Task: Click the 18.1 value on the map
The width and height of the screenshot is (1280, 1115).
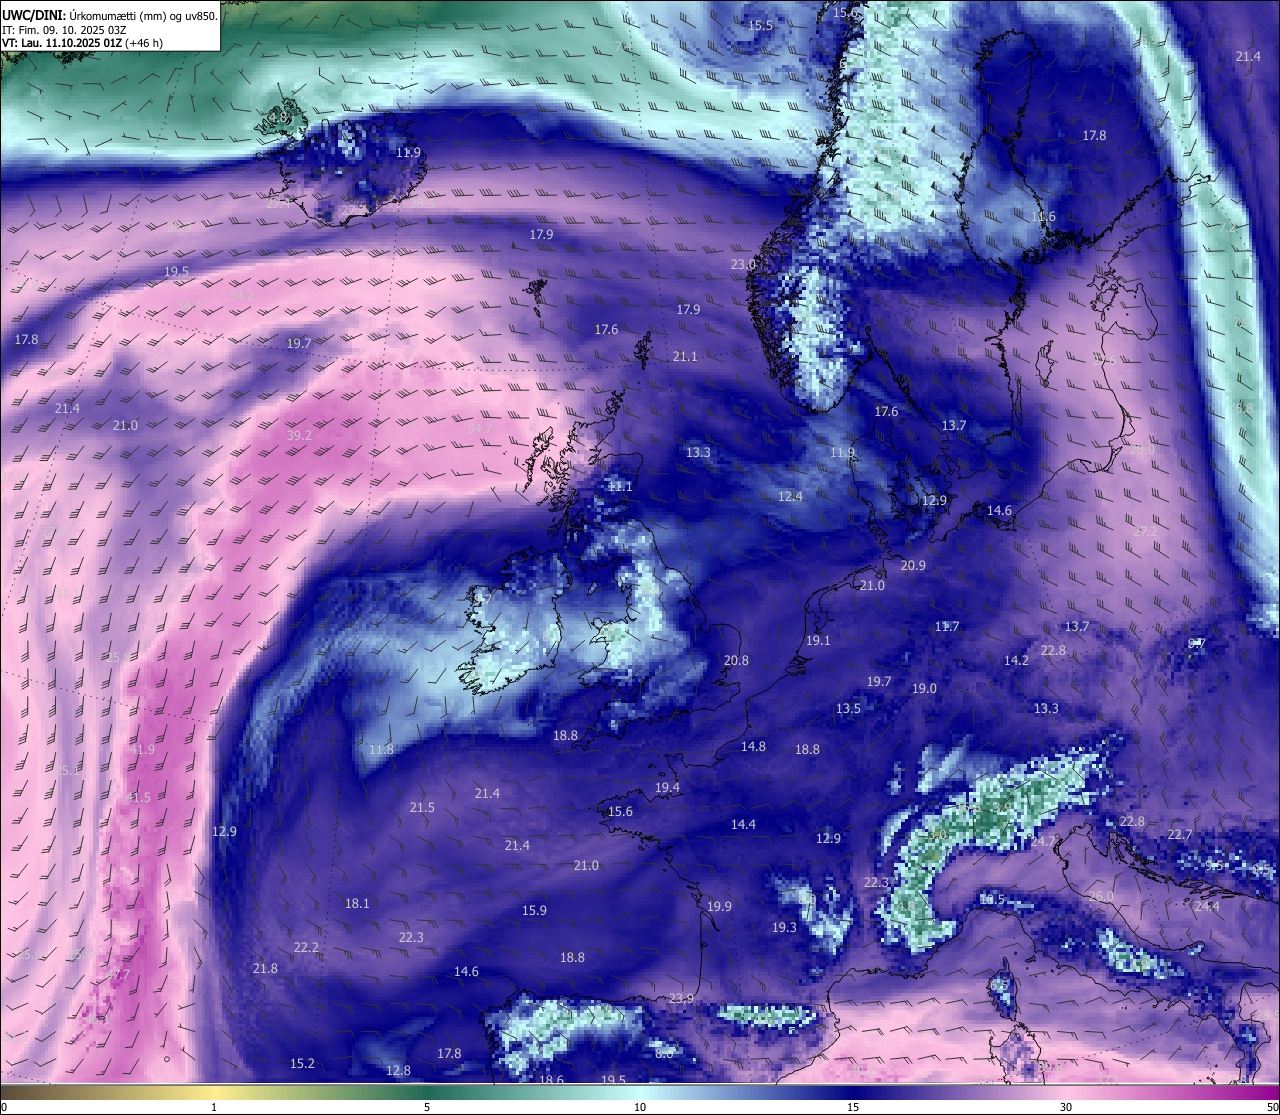Action: [x=357, y=903]
